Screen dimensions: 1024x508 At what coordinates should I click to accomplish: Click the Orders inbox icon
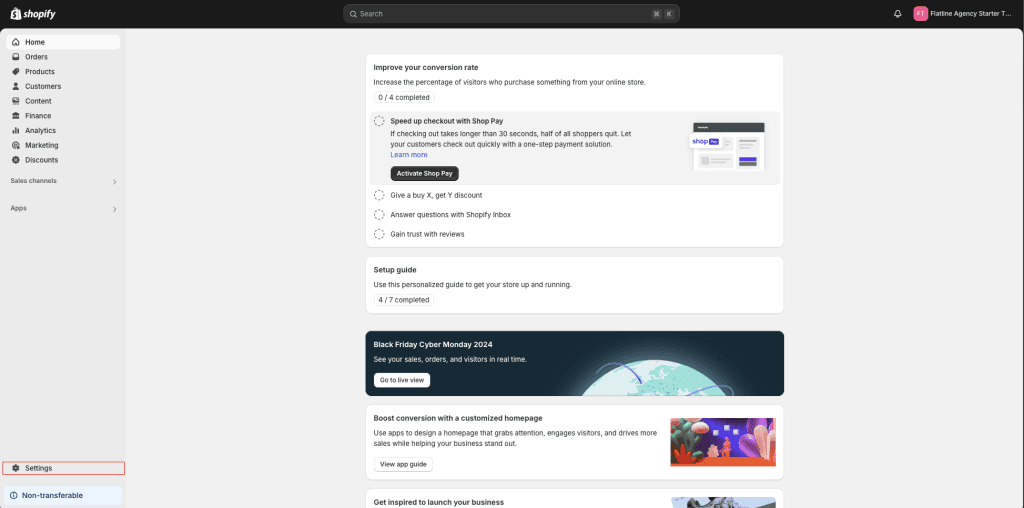click(16, 57)
